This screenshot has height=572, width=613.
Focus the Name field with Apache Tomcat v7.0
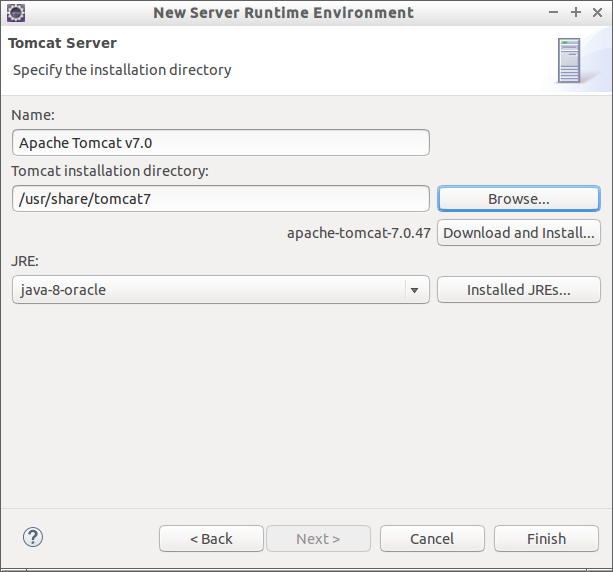(x=221, y=143)
